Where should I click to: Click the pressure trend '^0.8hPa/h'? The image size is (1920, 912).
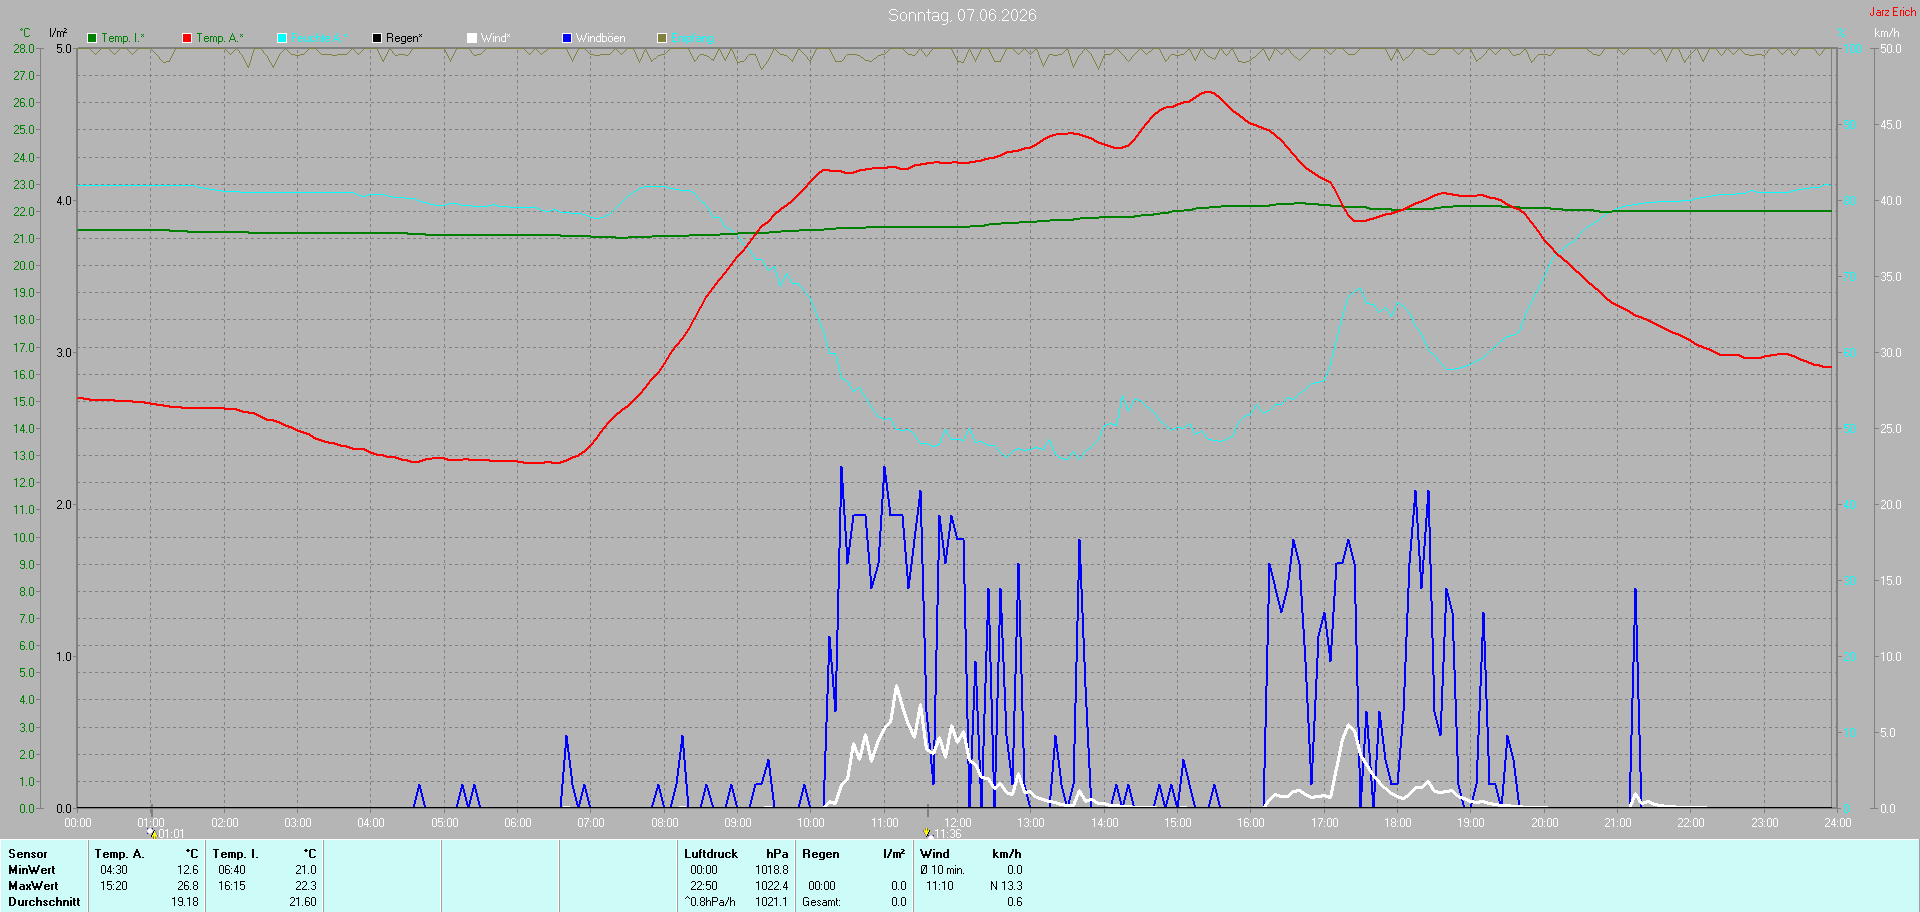[x=710, y=902]
